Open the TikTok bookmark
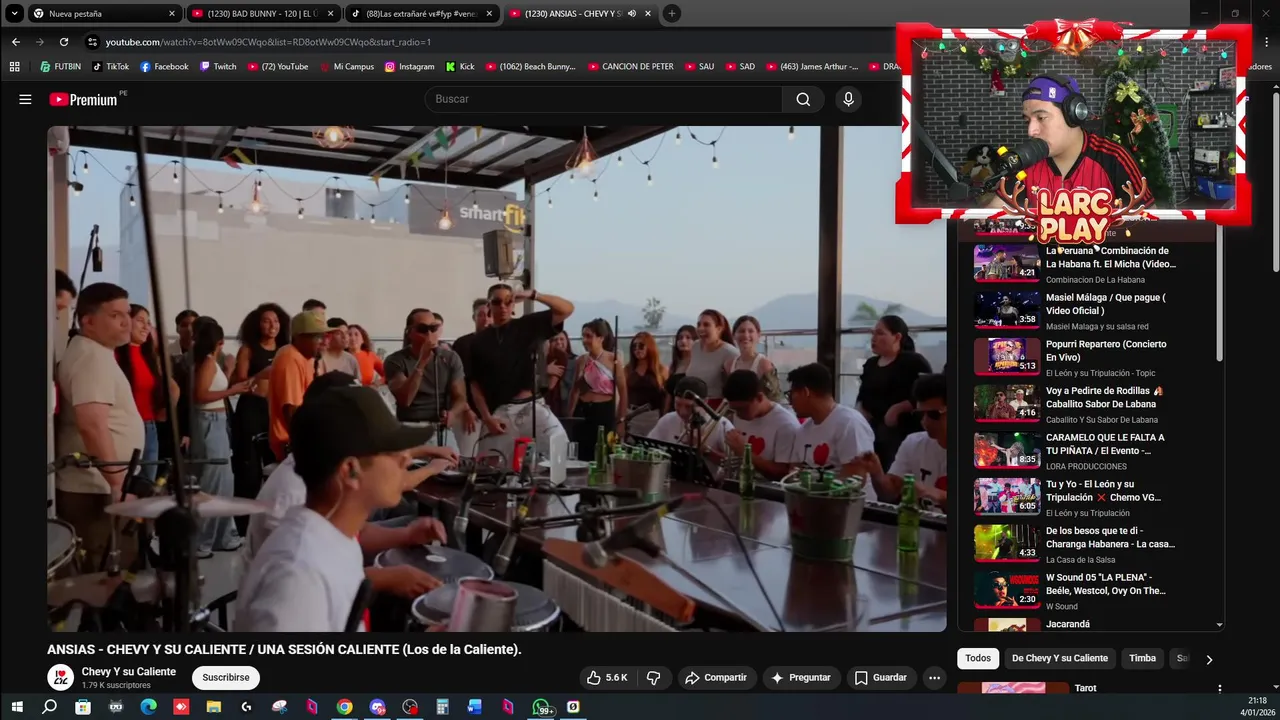This screenshot has width=1280, height=720. click(x=111, y=67)
